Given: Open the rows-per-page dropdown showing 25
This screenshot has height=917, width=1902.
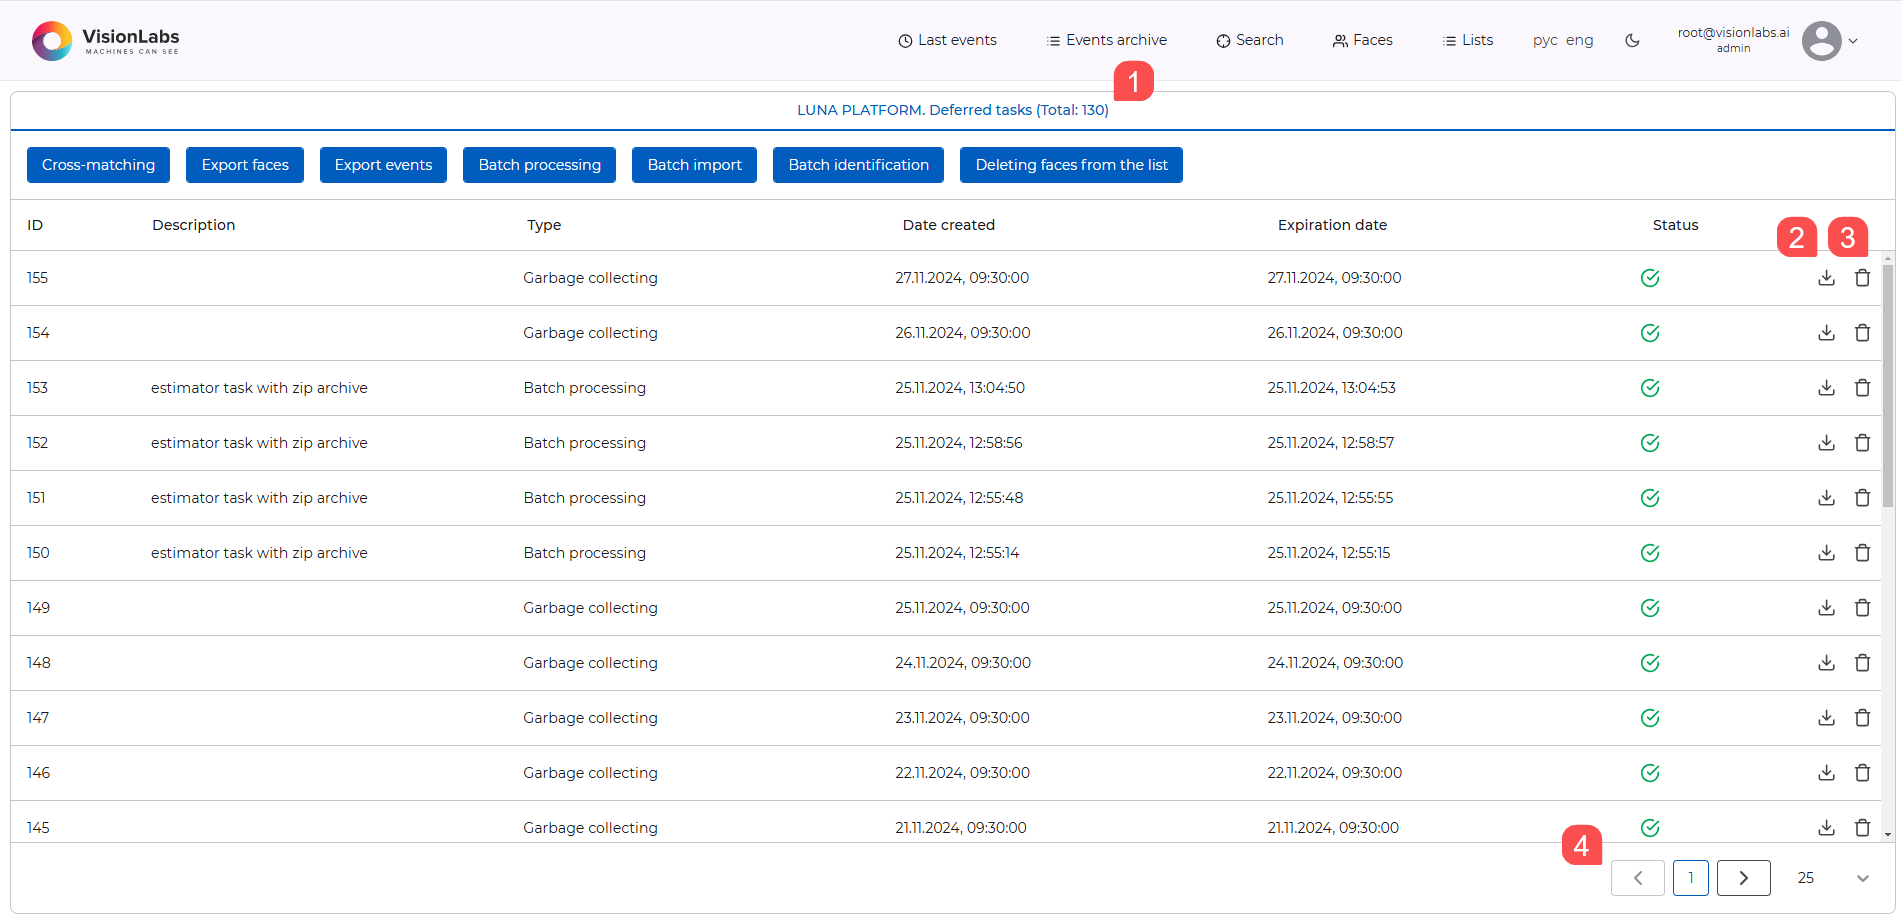Looking at the screenshot, I should click(1833, 878).
